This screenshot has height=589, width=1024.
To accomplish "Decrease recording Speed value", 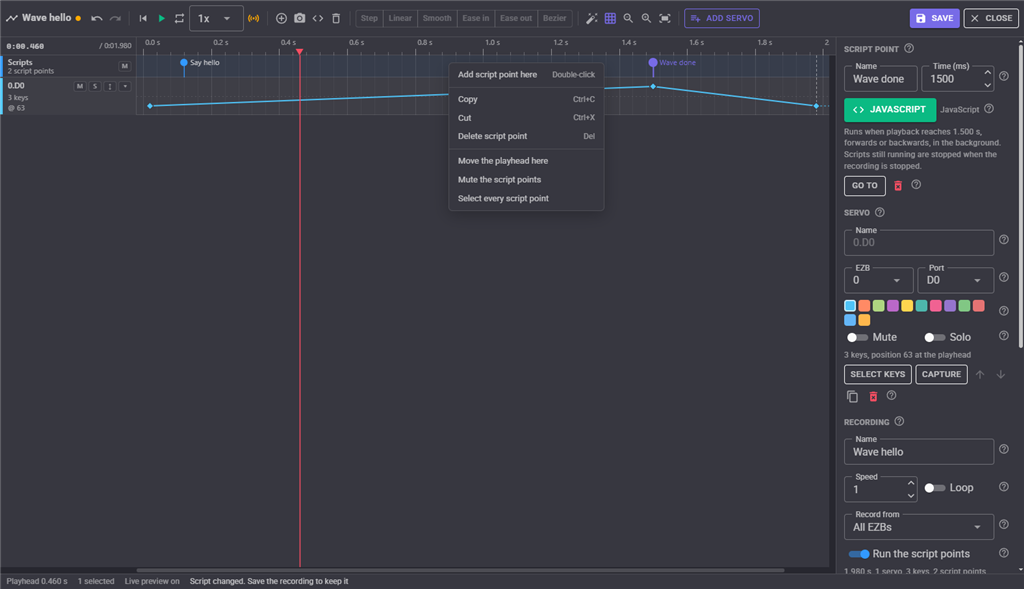I will click(910, 496).
